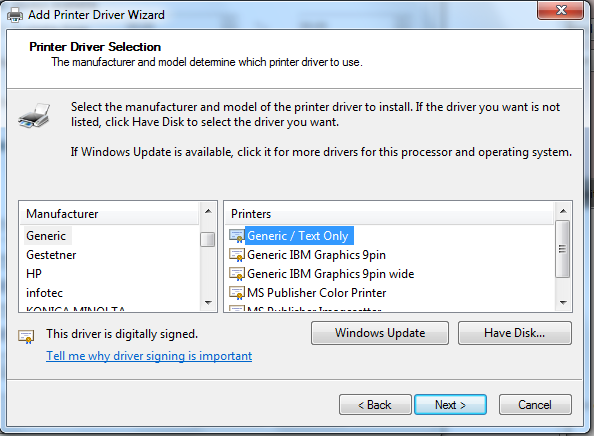Pick the MS Publisher Color Printer driver

[316, 293]
